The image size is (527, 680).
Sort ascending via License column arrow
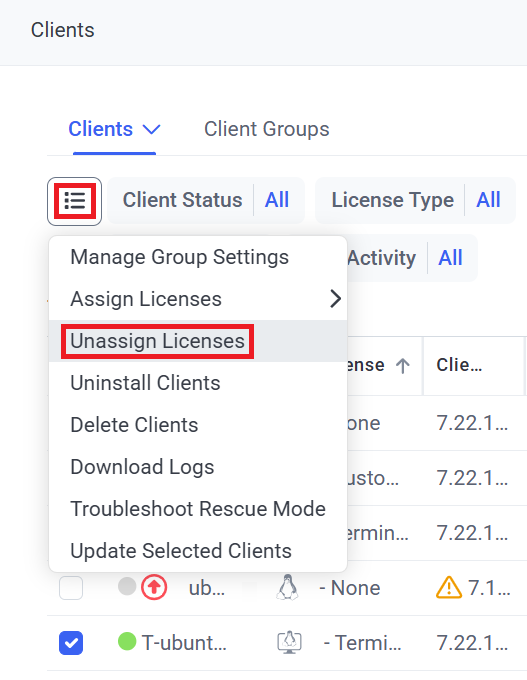tap(403, 366)
